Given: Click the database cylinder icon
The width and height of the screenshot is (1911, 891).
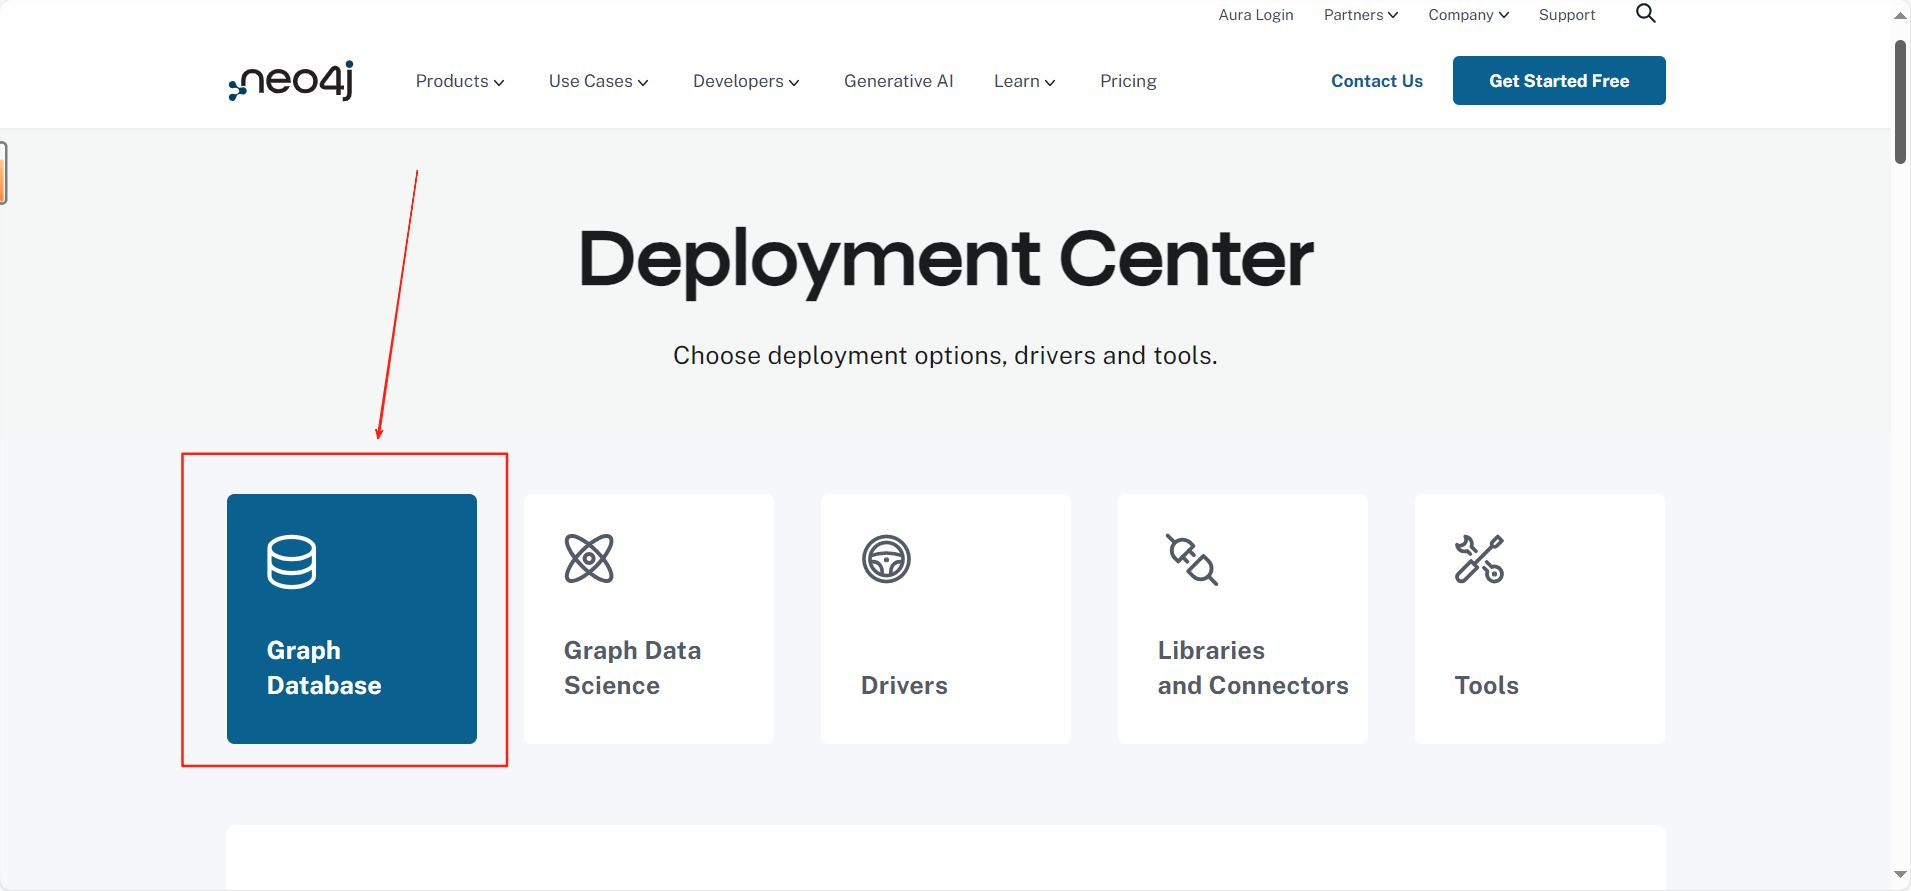Looking at the screenshot, I should [292, 562].
